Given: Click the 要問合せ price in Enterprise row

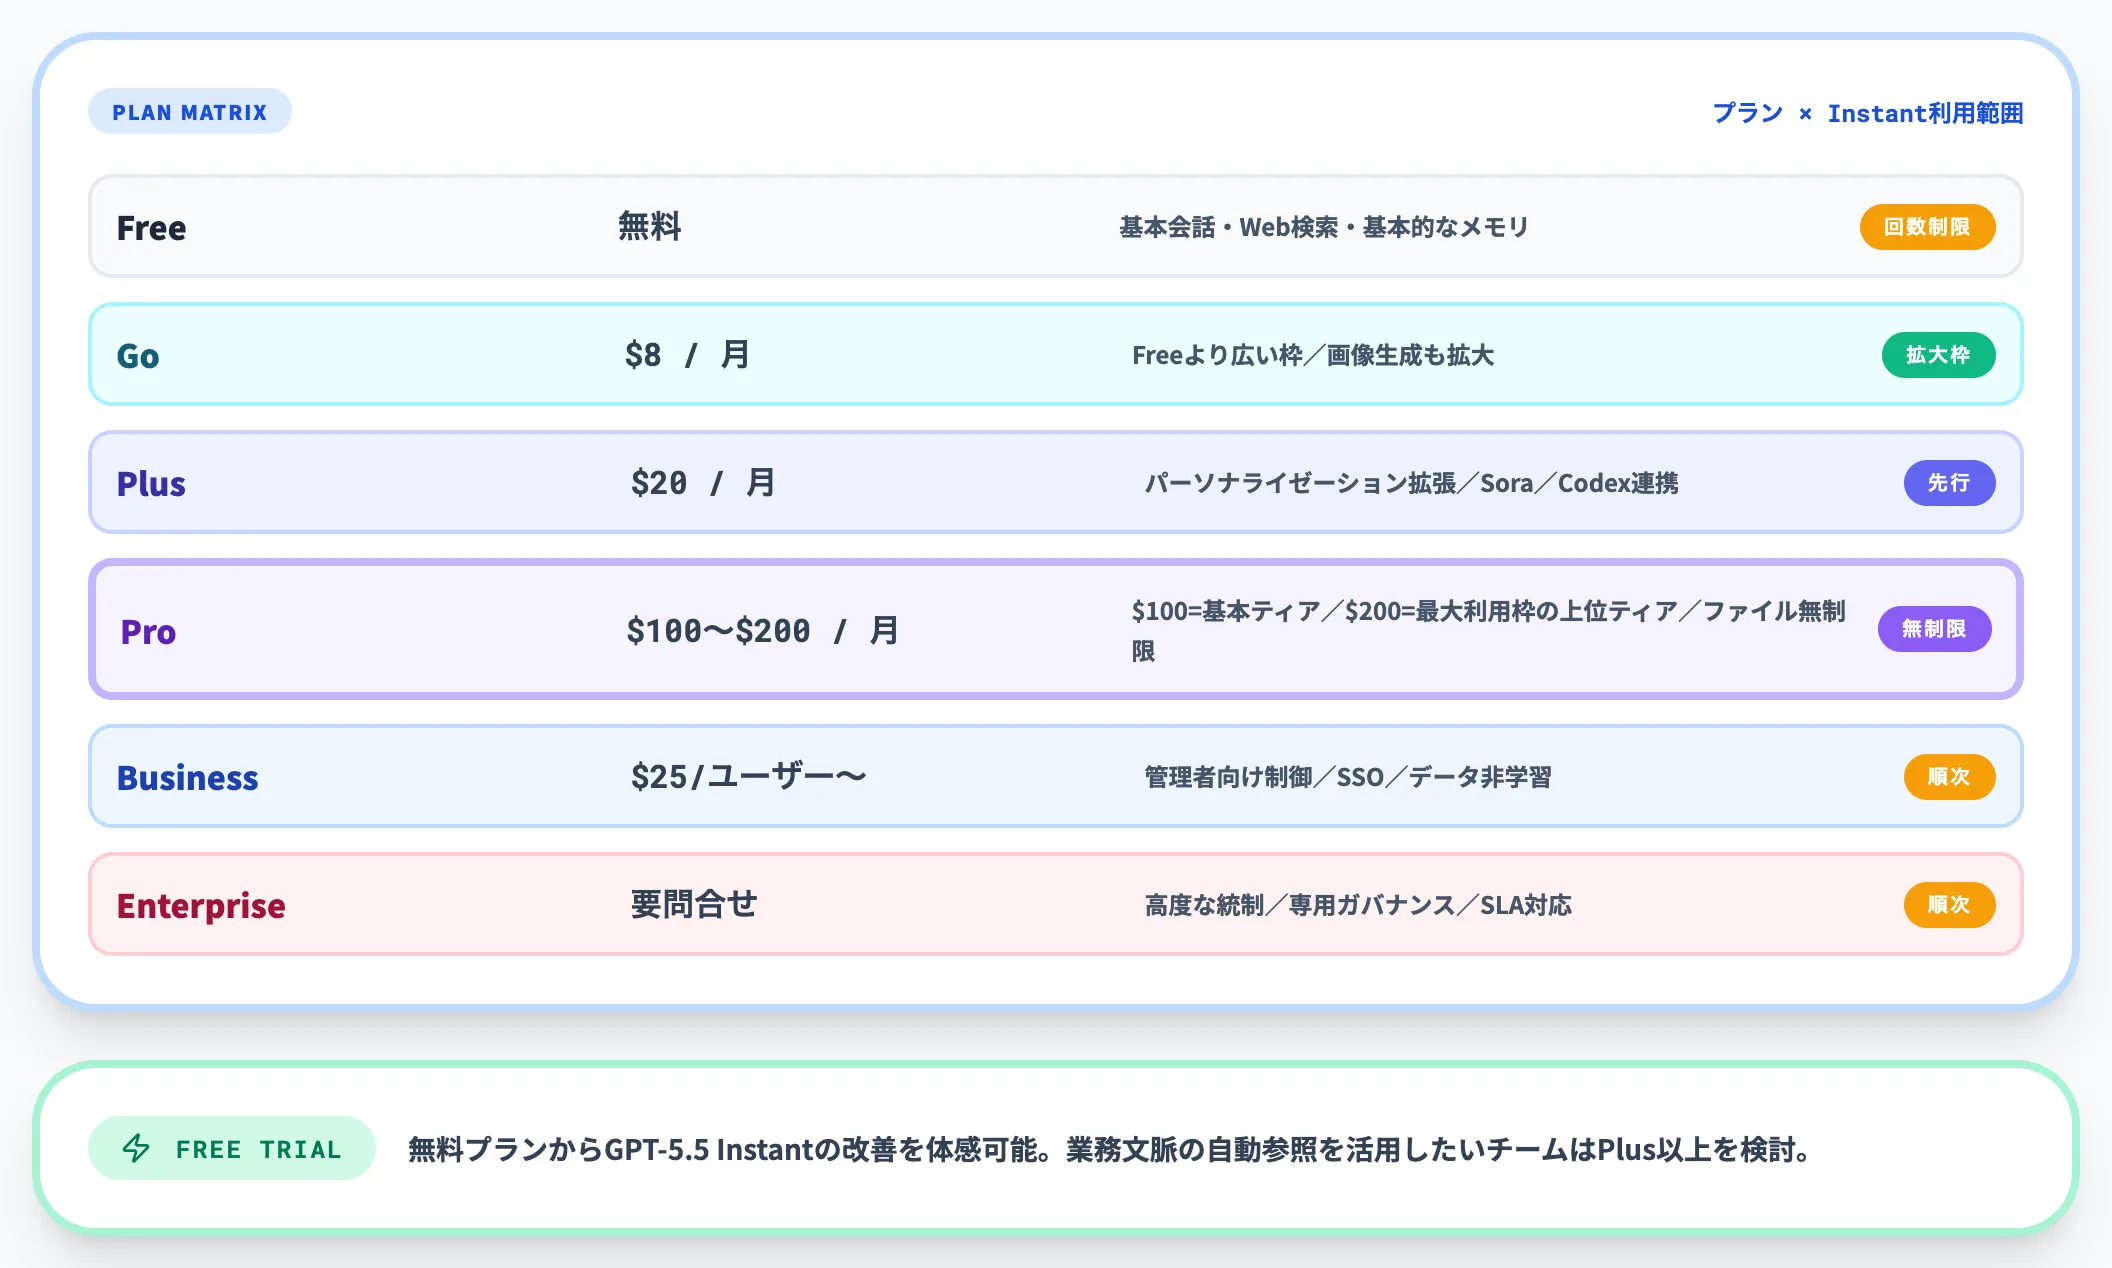Looking at the screenshot, I should 694,904.
